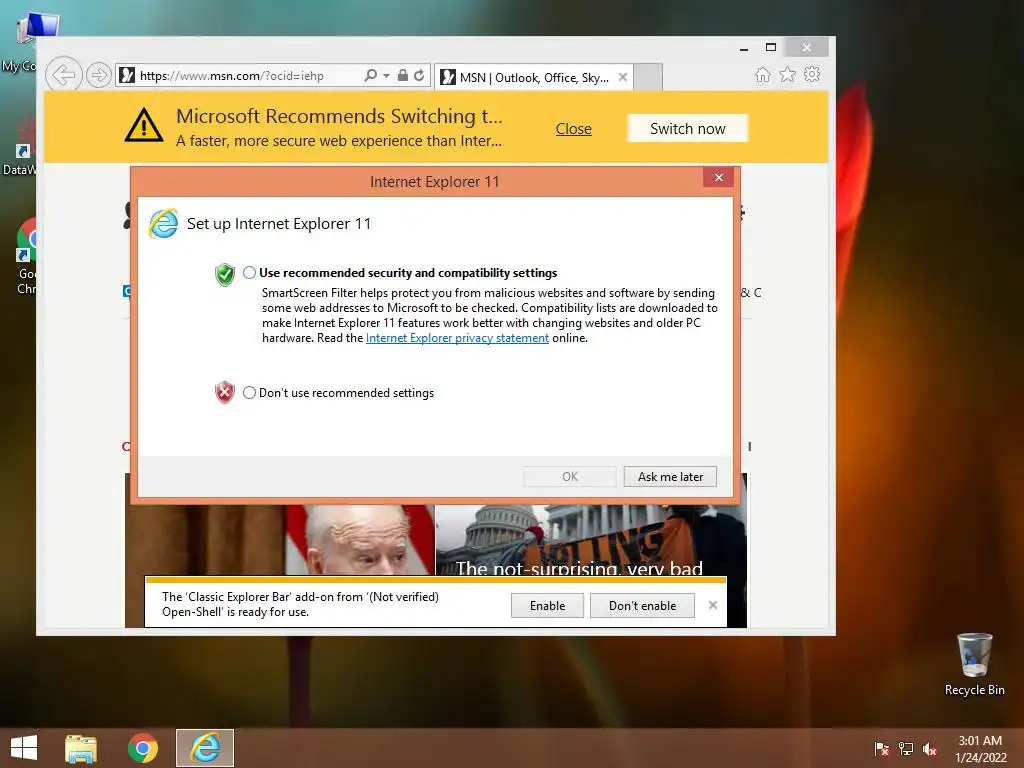Select Don't use recommended settings option
This screenshot has width=1024, height=768.
click(249, 392)
